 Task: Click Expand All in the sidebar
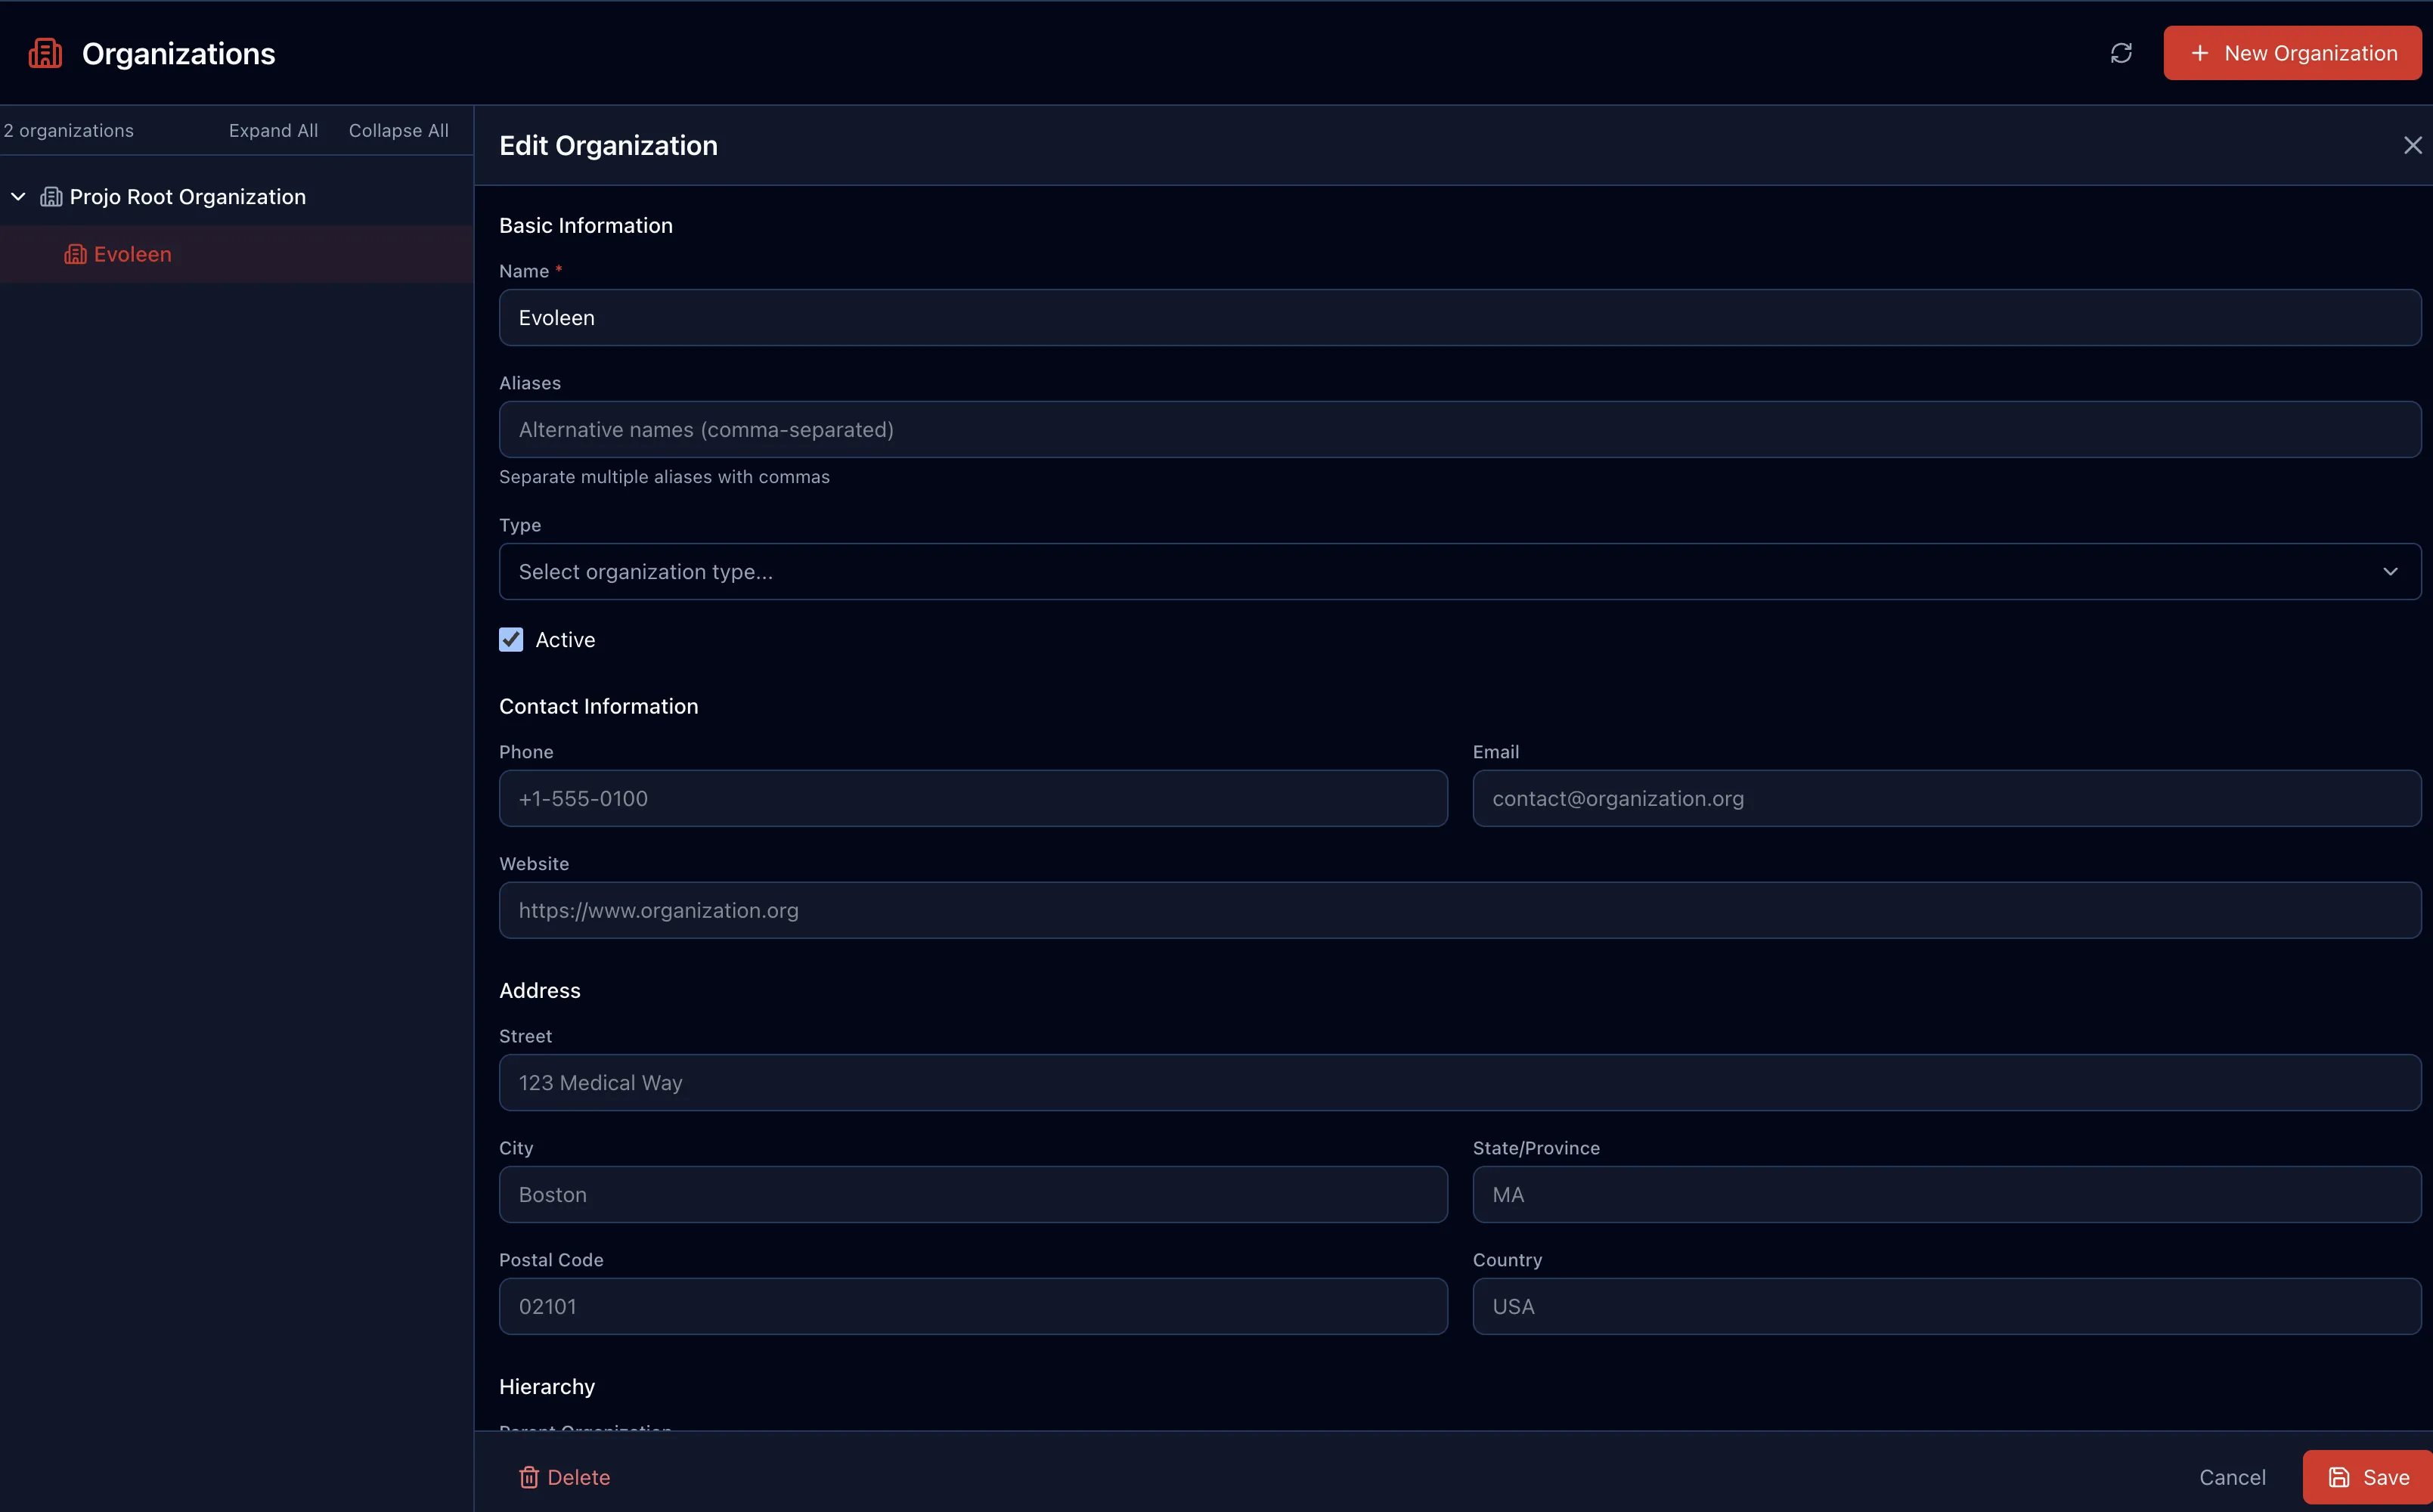[x=273, y=130]
